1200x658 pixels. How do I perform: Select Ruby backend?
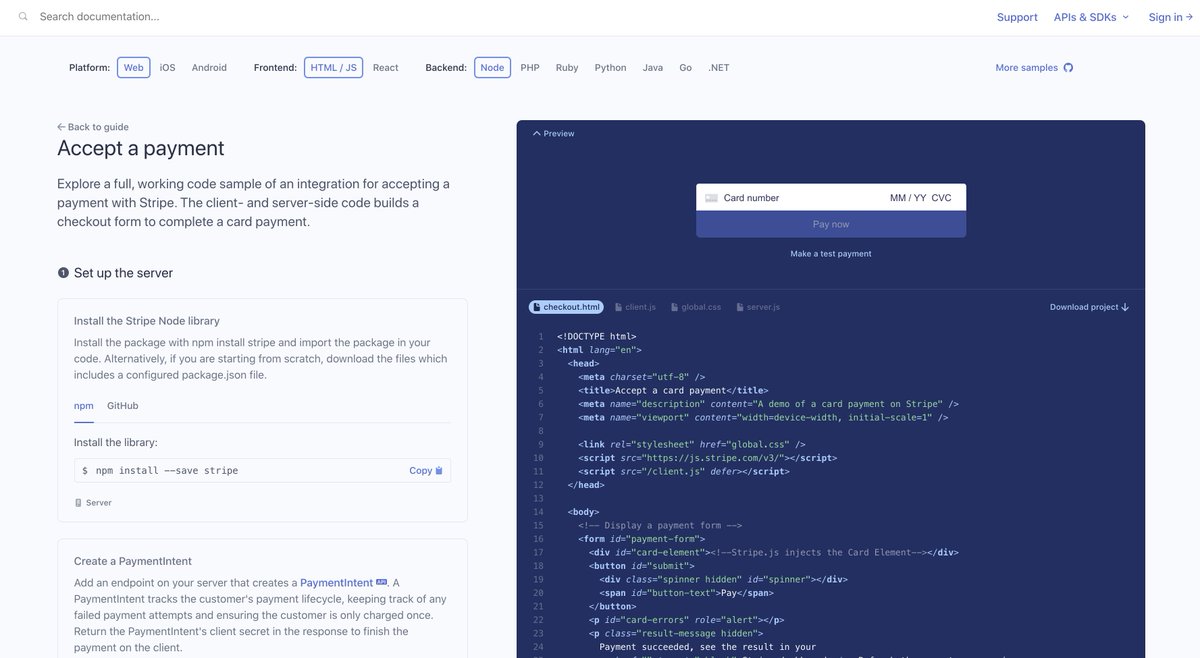pos(567,68)
